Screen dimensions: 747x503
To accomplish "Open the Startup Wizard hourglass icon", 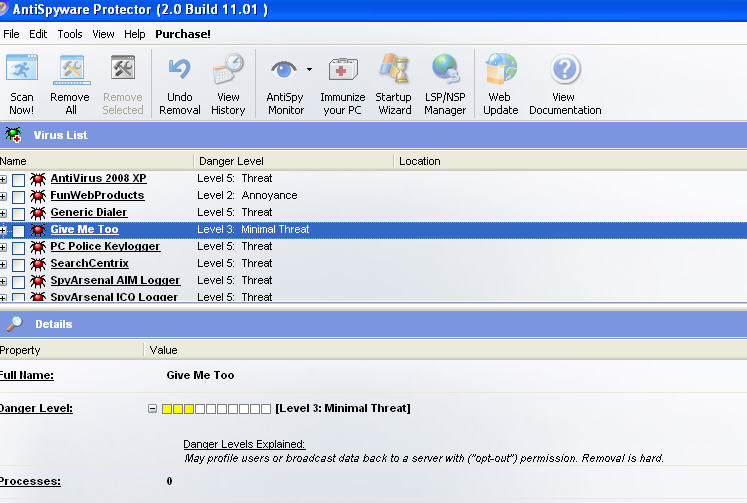I will coord(394,69).
